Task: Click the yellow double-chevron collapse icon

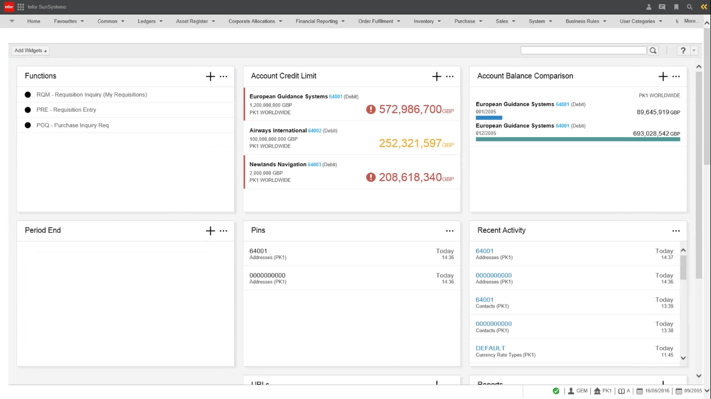Action: (704, 7)
